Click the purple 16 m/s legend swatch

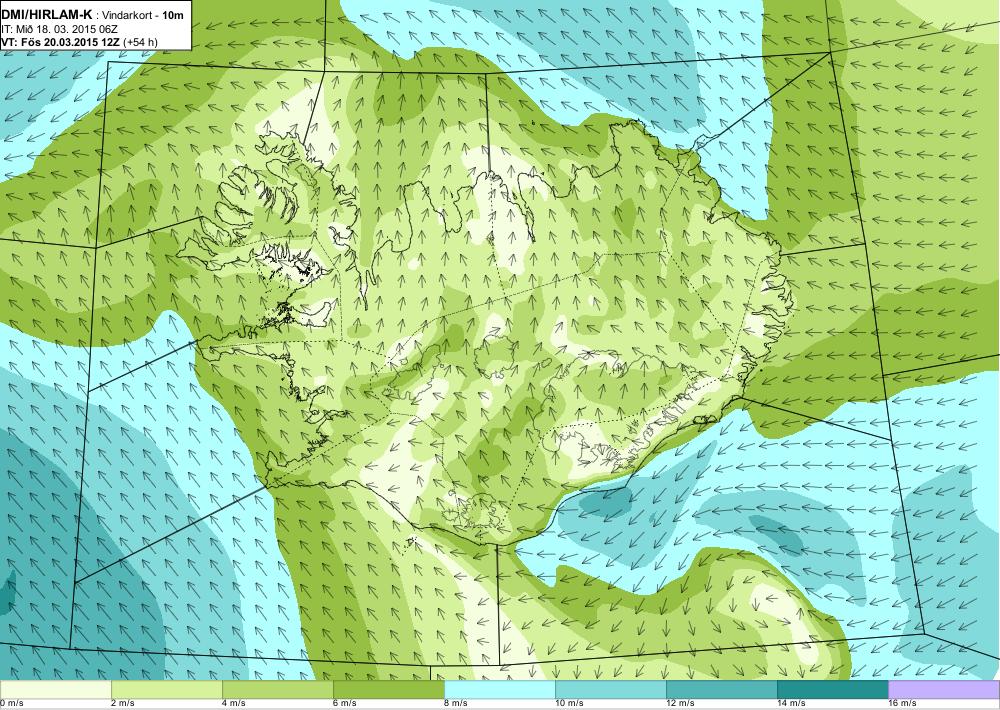[x=944, y=690]
